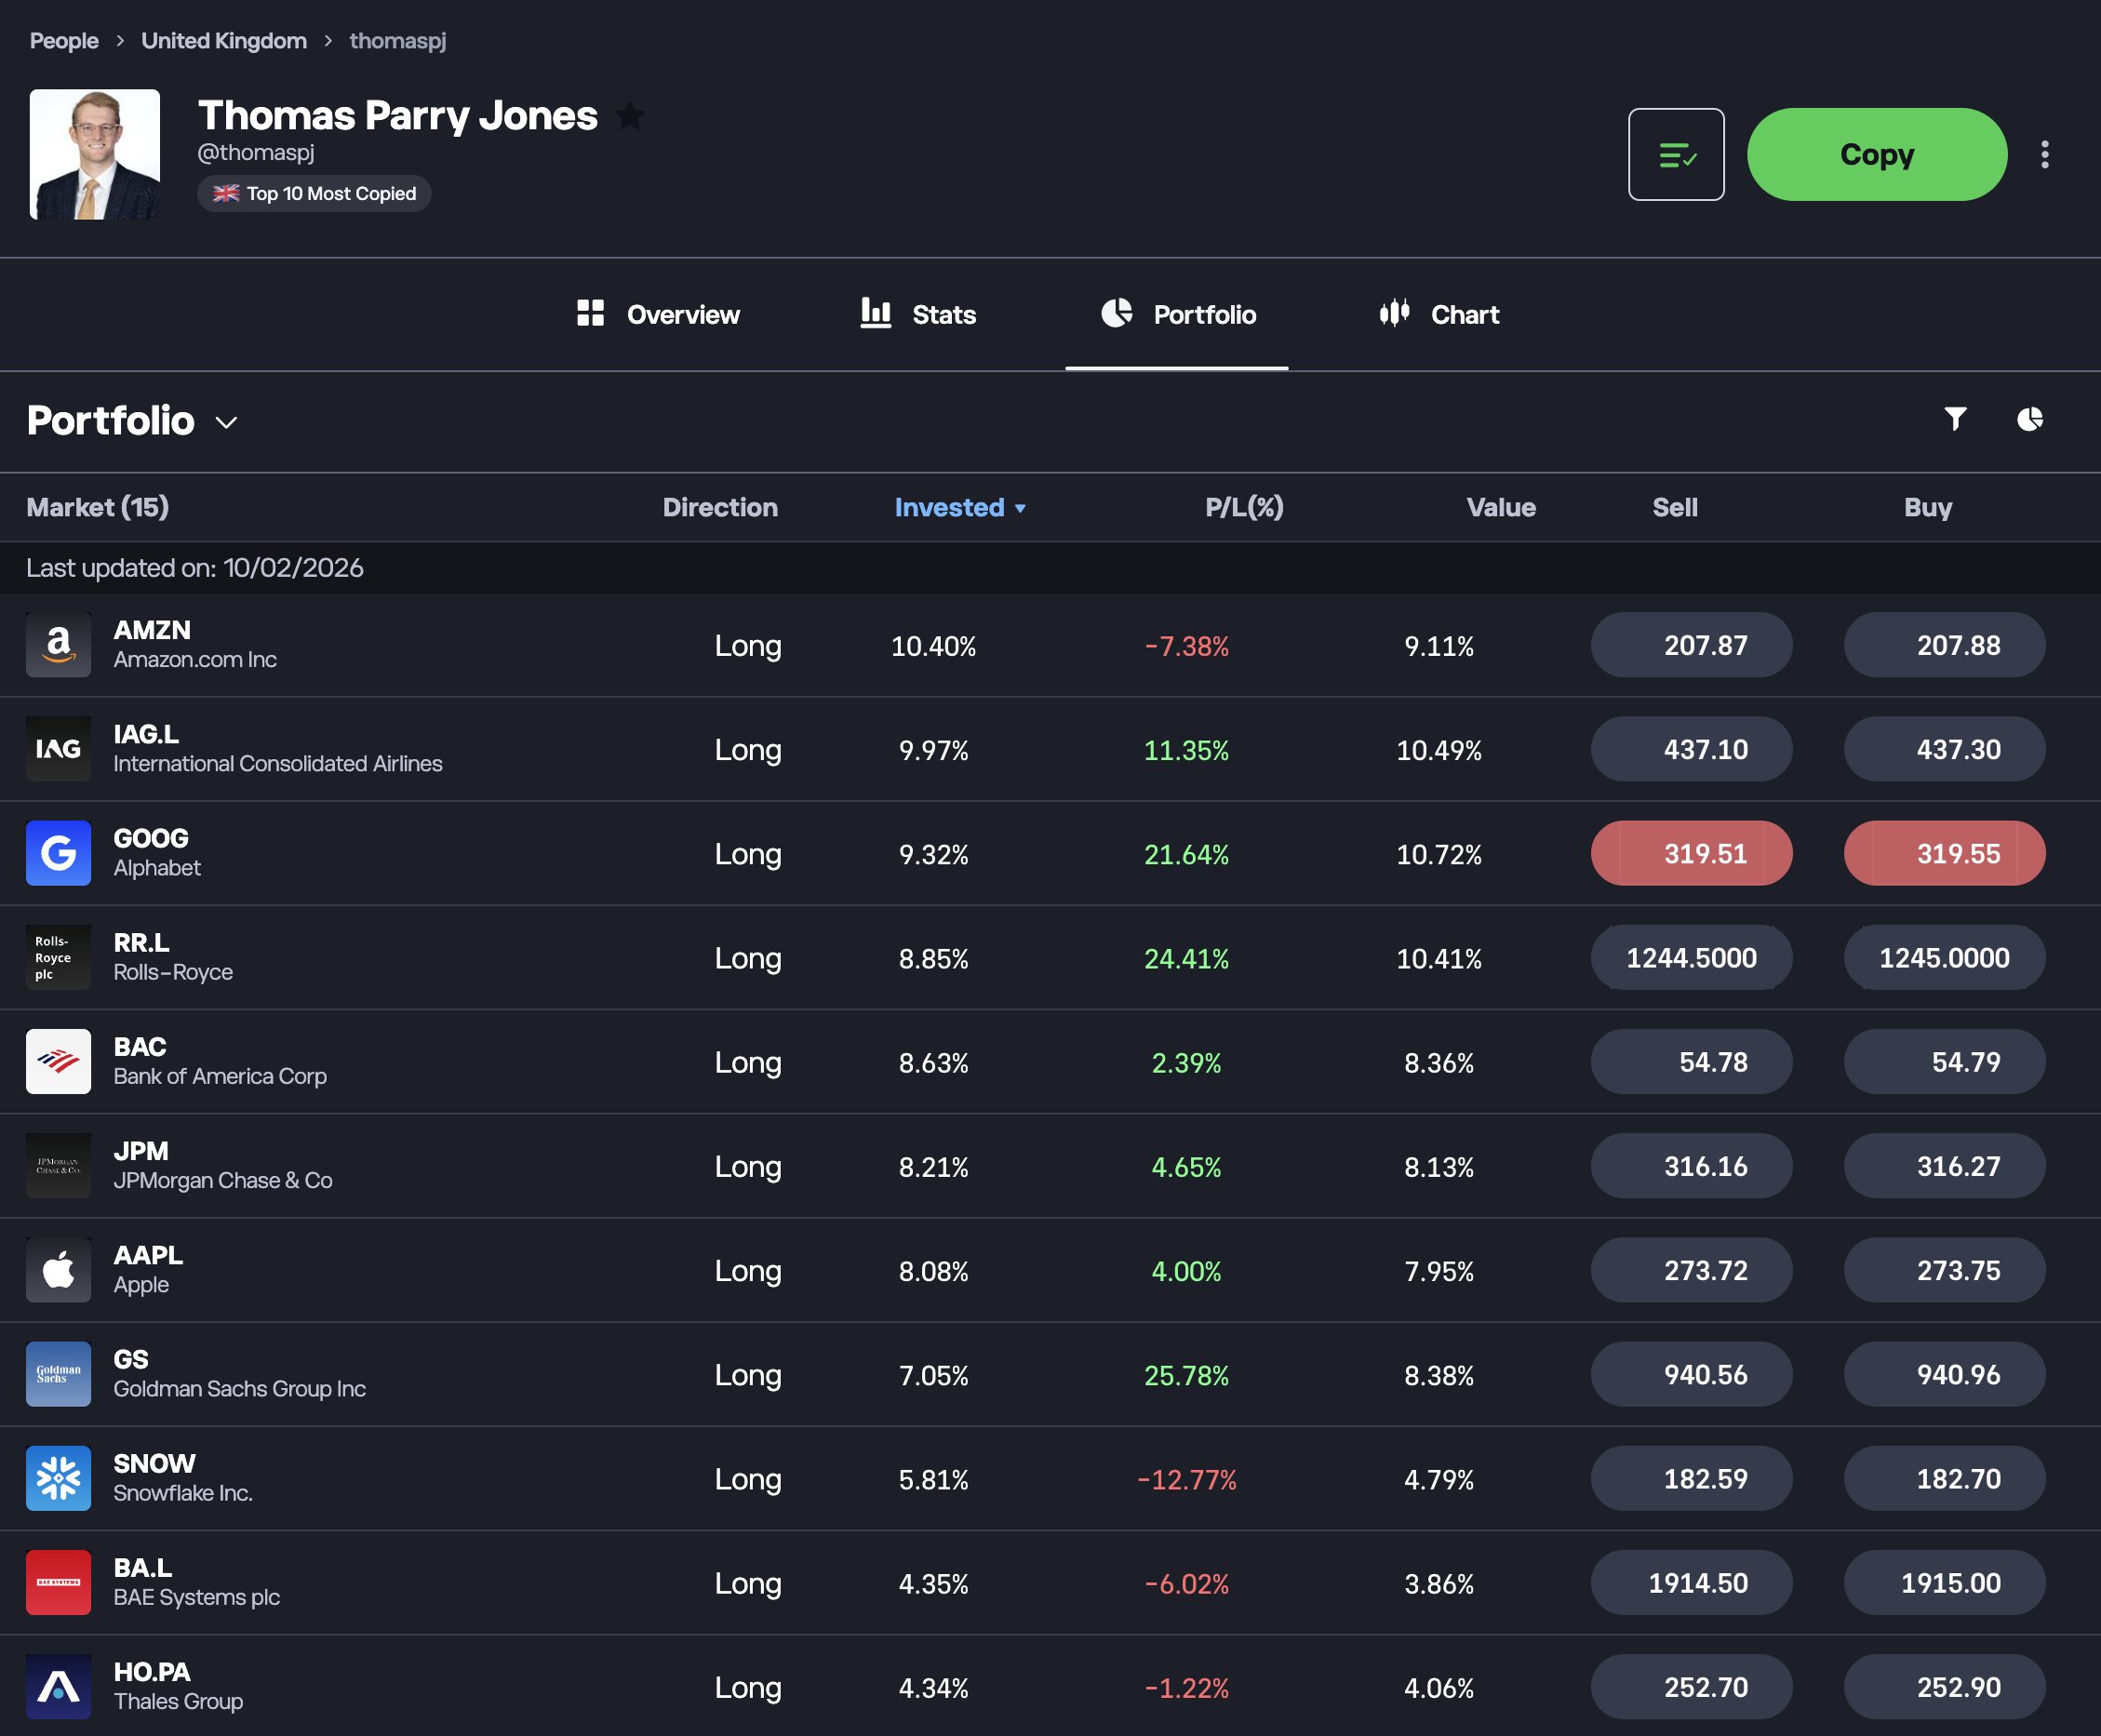Buy IAG.L at 437.30
The height and width of the screenshot is (1736, 2101).
[1944, 749]
